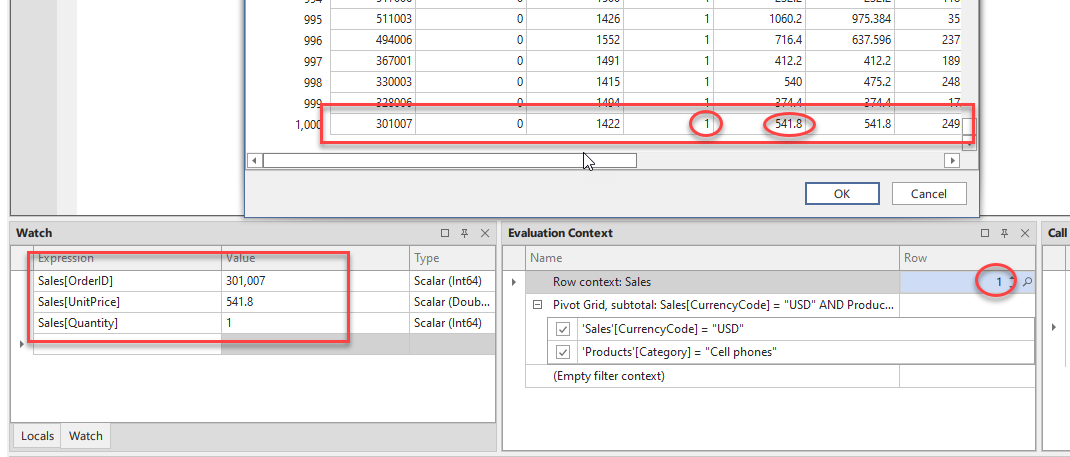Pin the Watch panel
The image size is (1070, 457).
coord(465,233)
